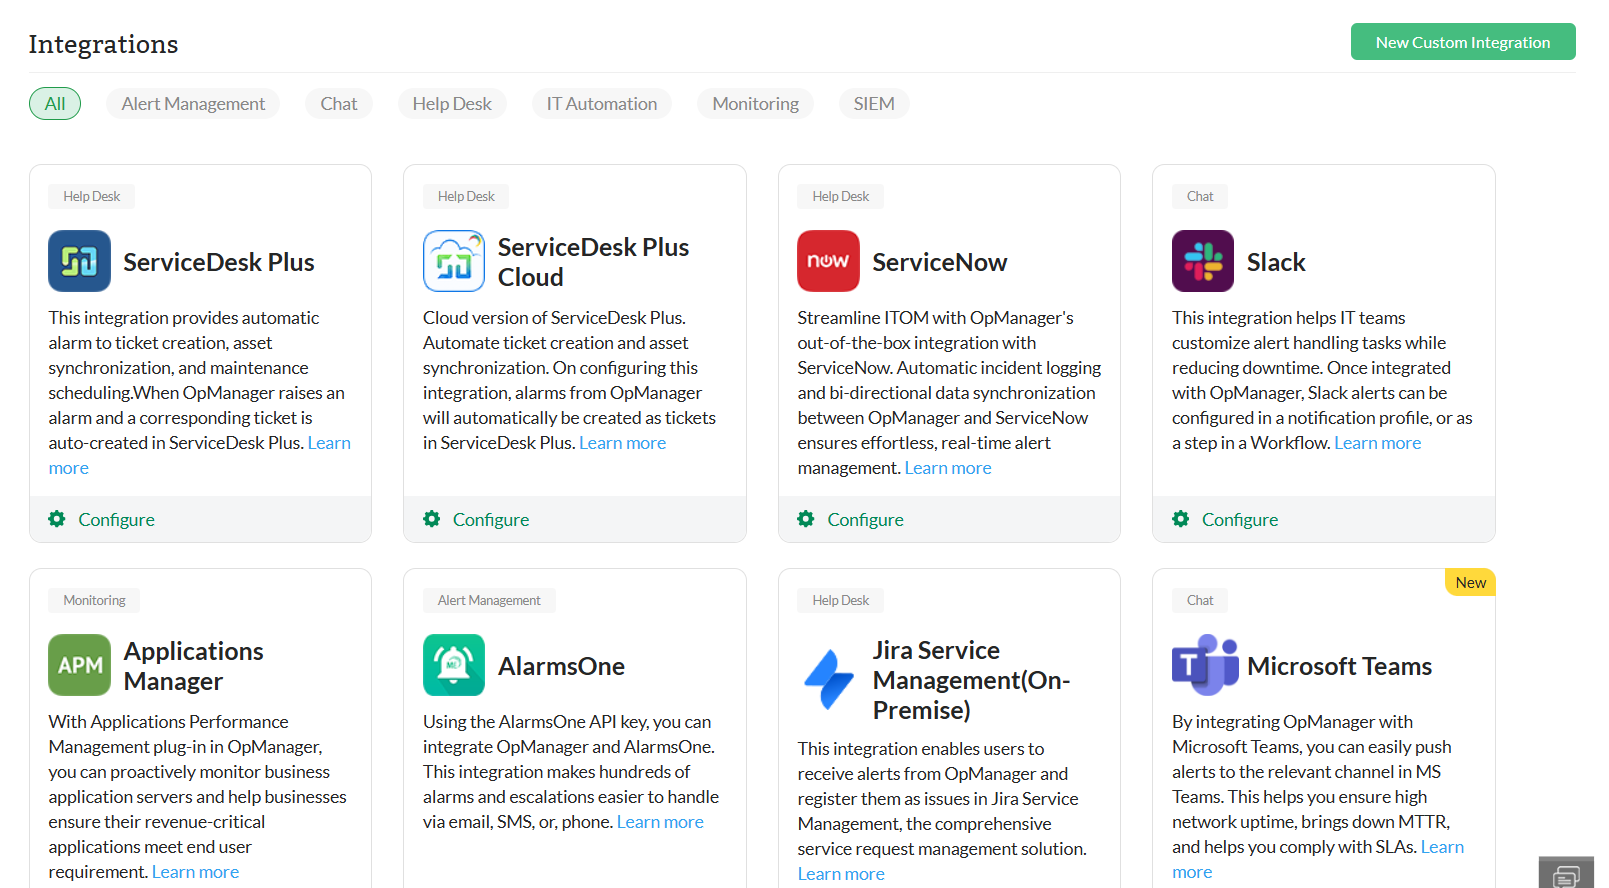1609x888 pixels.
Task: Click the ServiceDesk Plus logo icon
Action: tap(79, 261)
